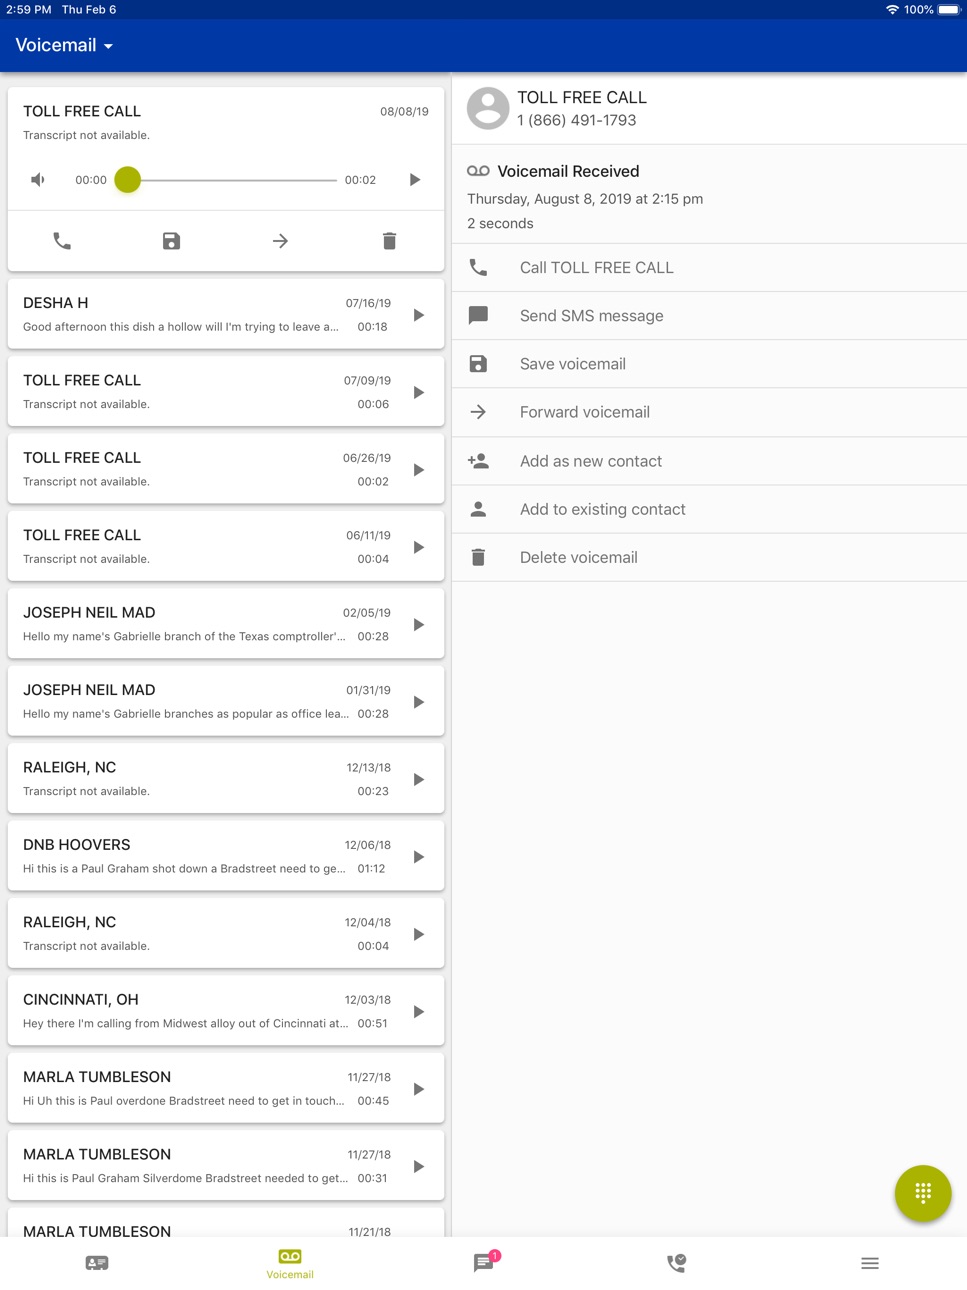The width and height of the screenshot is (967, 1290).
Task: Open Messages tab with notification badge
Action: 484,1262
